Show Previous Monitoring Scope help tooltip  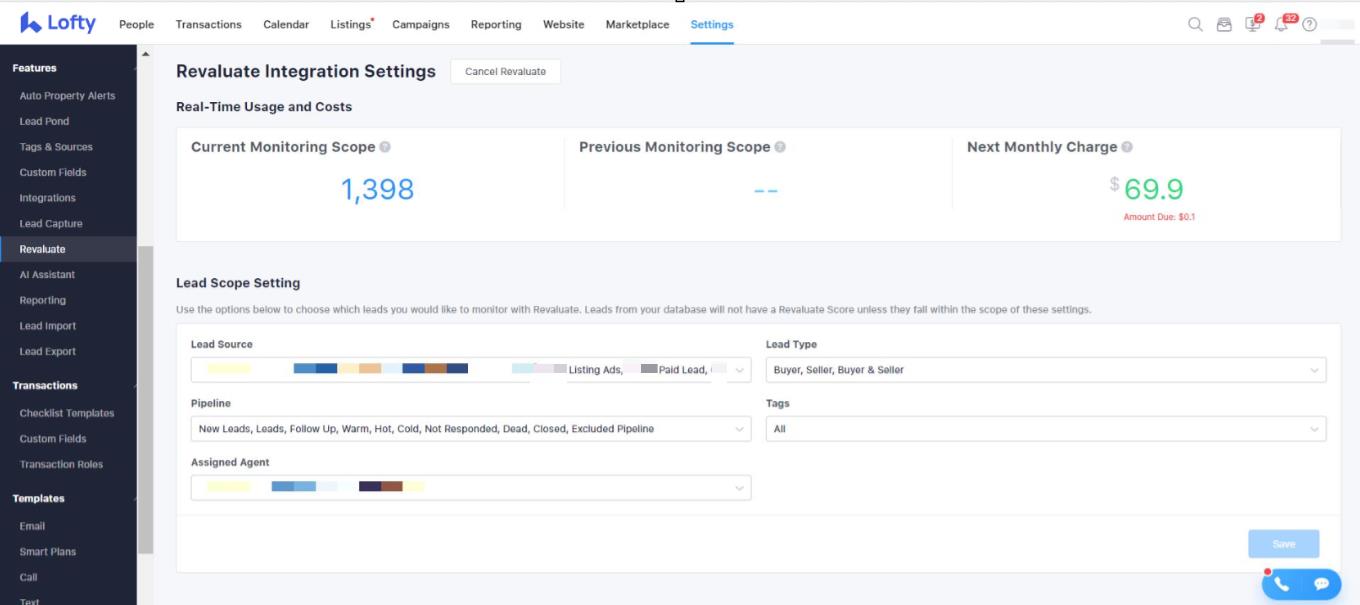tap(780, 147)
